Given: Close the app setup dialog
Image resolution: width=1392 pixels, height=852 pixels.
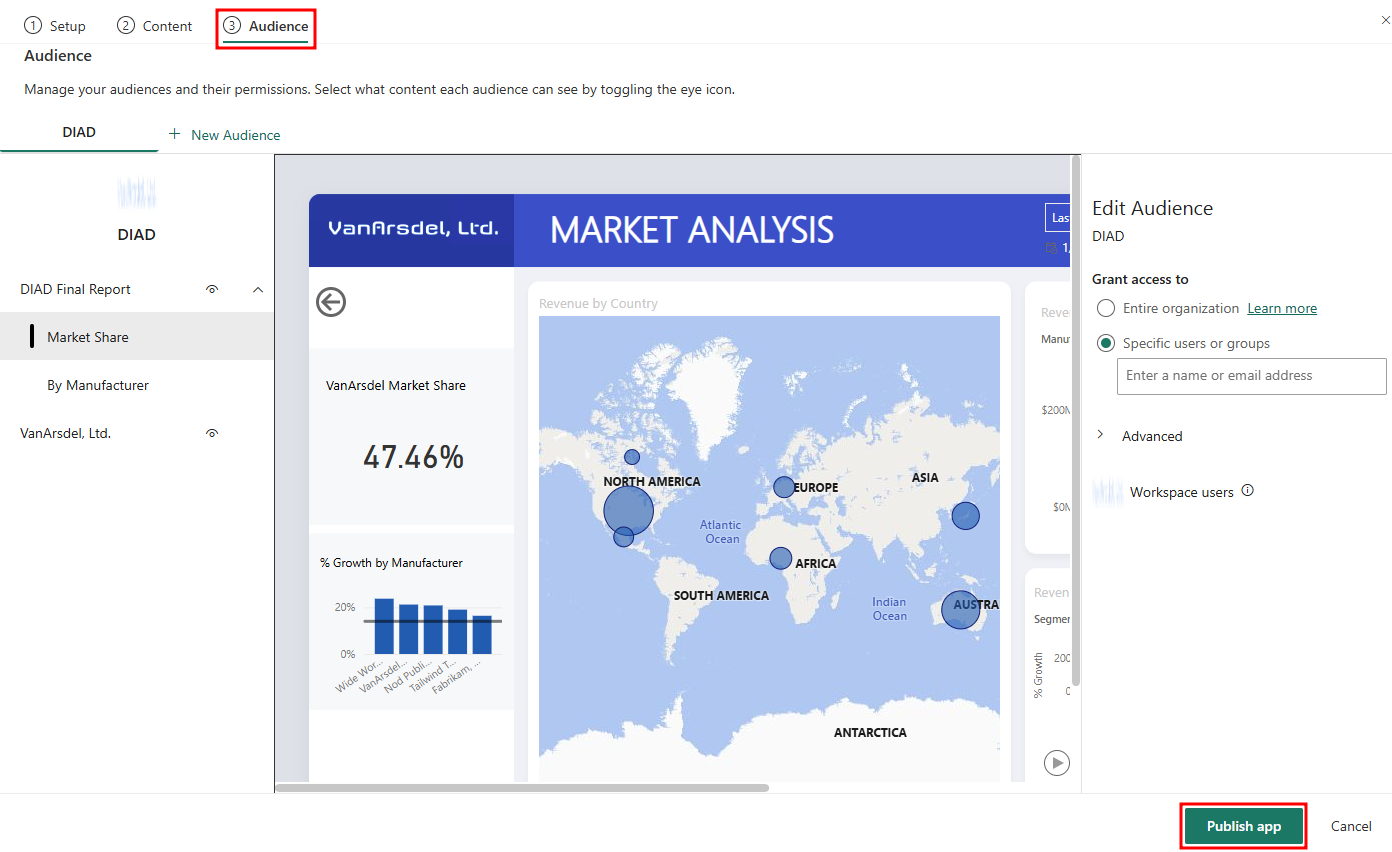Looking at the screenshot, I should tap(1385, 20).
